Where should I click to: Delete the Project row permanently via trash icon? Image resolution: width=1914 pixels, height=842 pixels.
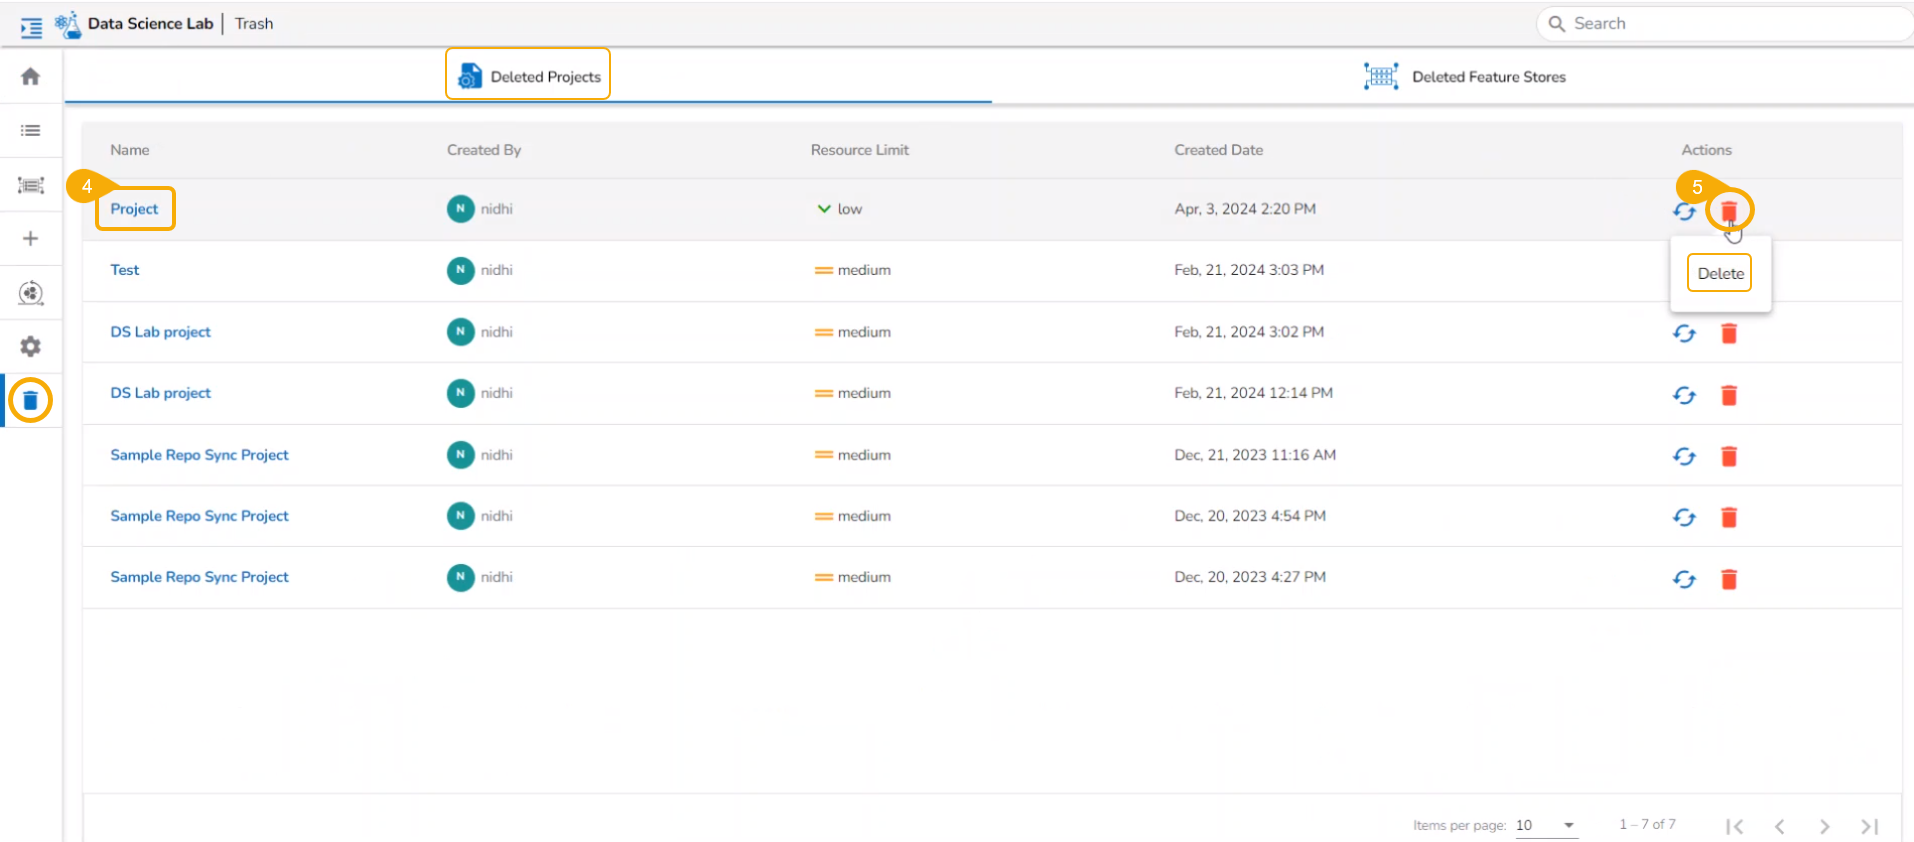[1729, 210]
